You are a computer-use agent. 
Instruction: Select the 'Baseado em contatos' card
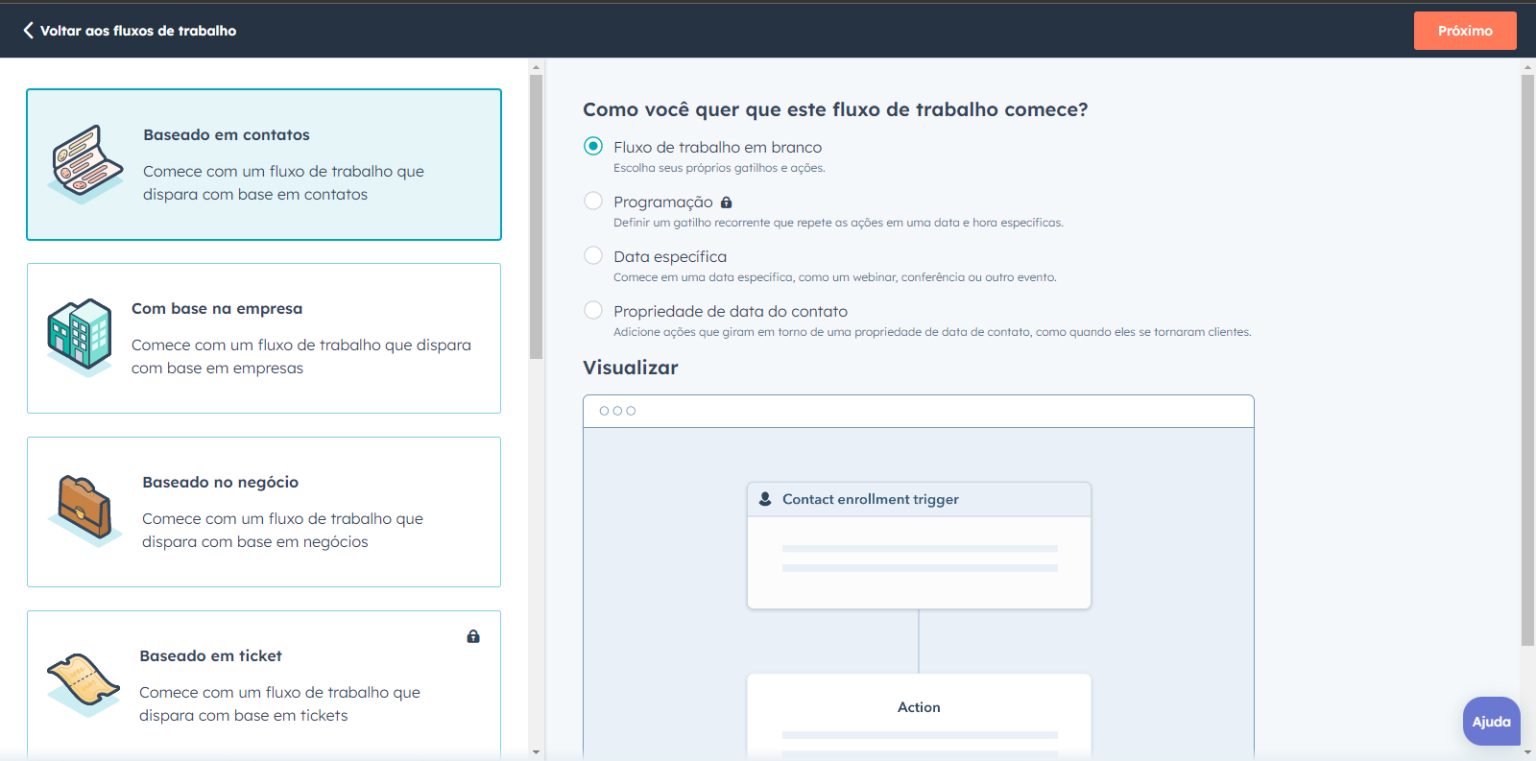(263, 164)
